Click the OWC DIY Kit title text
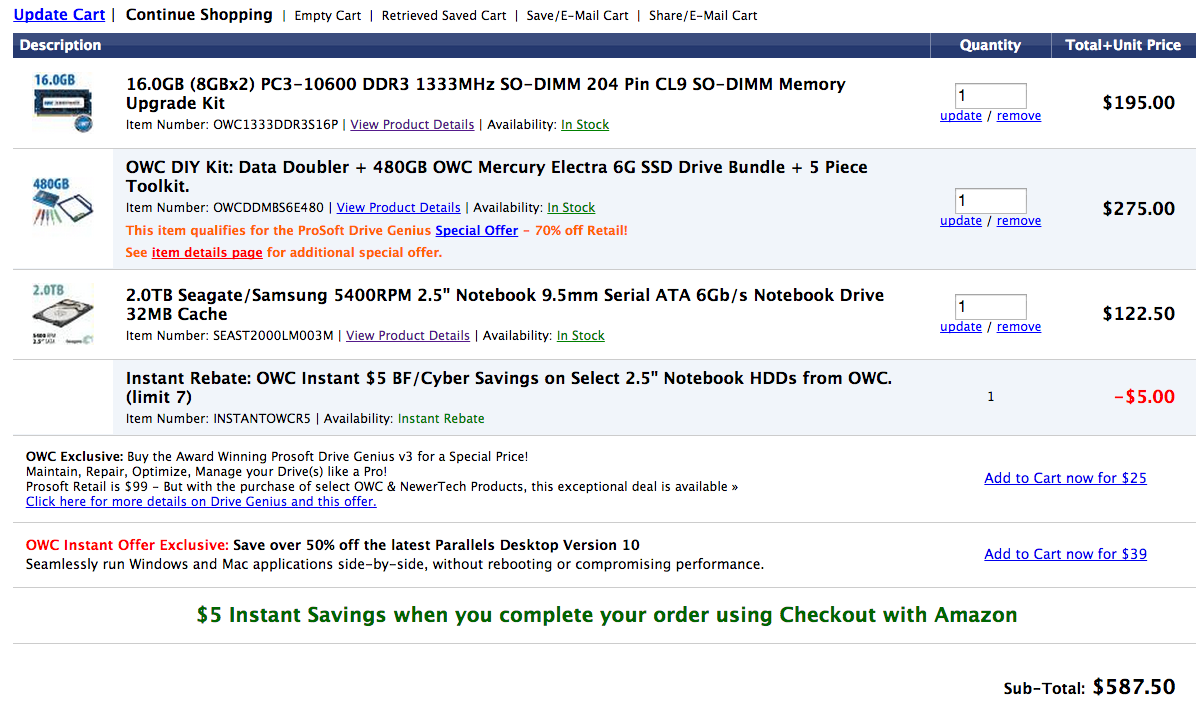This screenshot has height=701, width=1196. (497, 176)
